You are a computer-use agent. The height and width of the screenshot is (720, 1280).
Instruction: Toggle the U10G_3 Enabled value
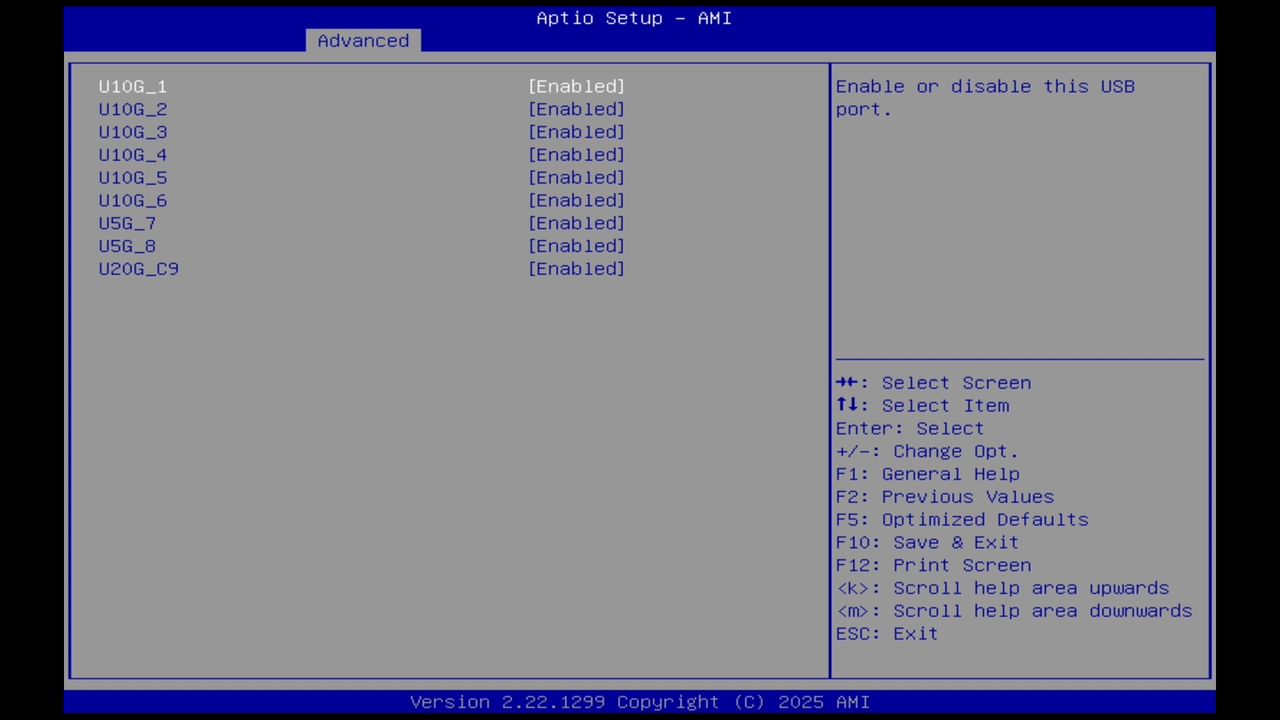[x=576, y=132]
